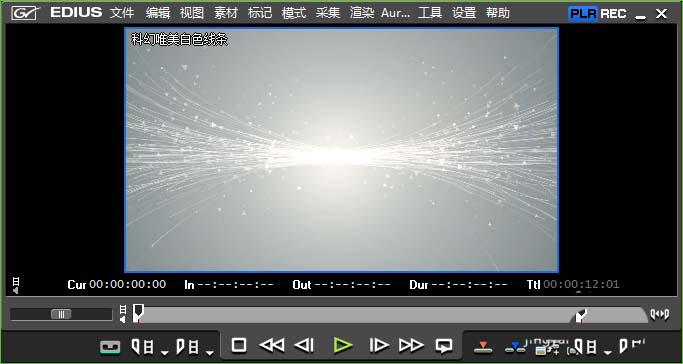
Task: Click the position bar playhead at start
Action: (138, 313)
